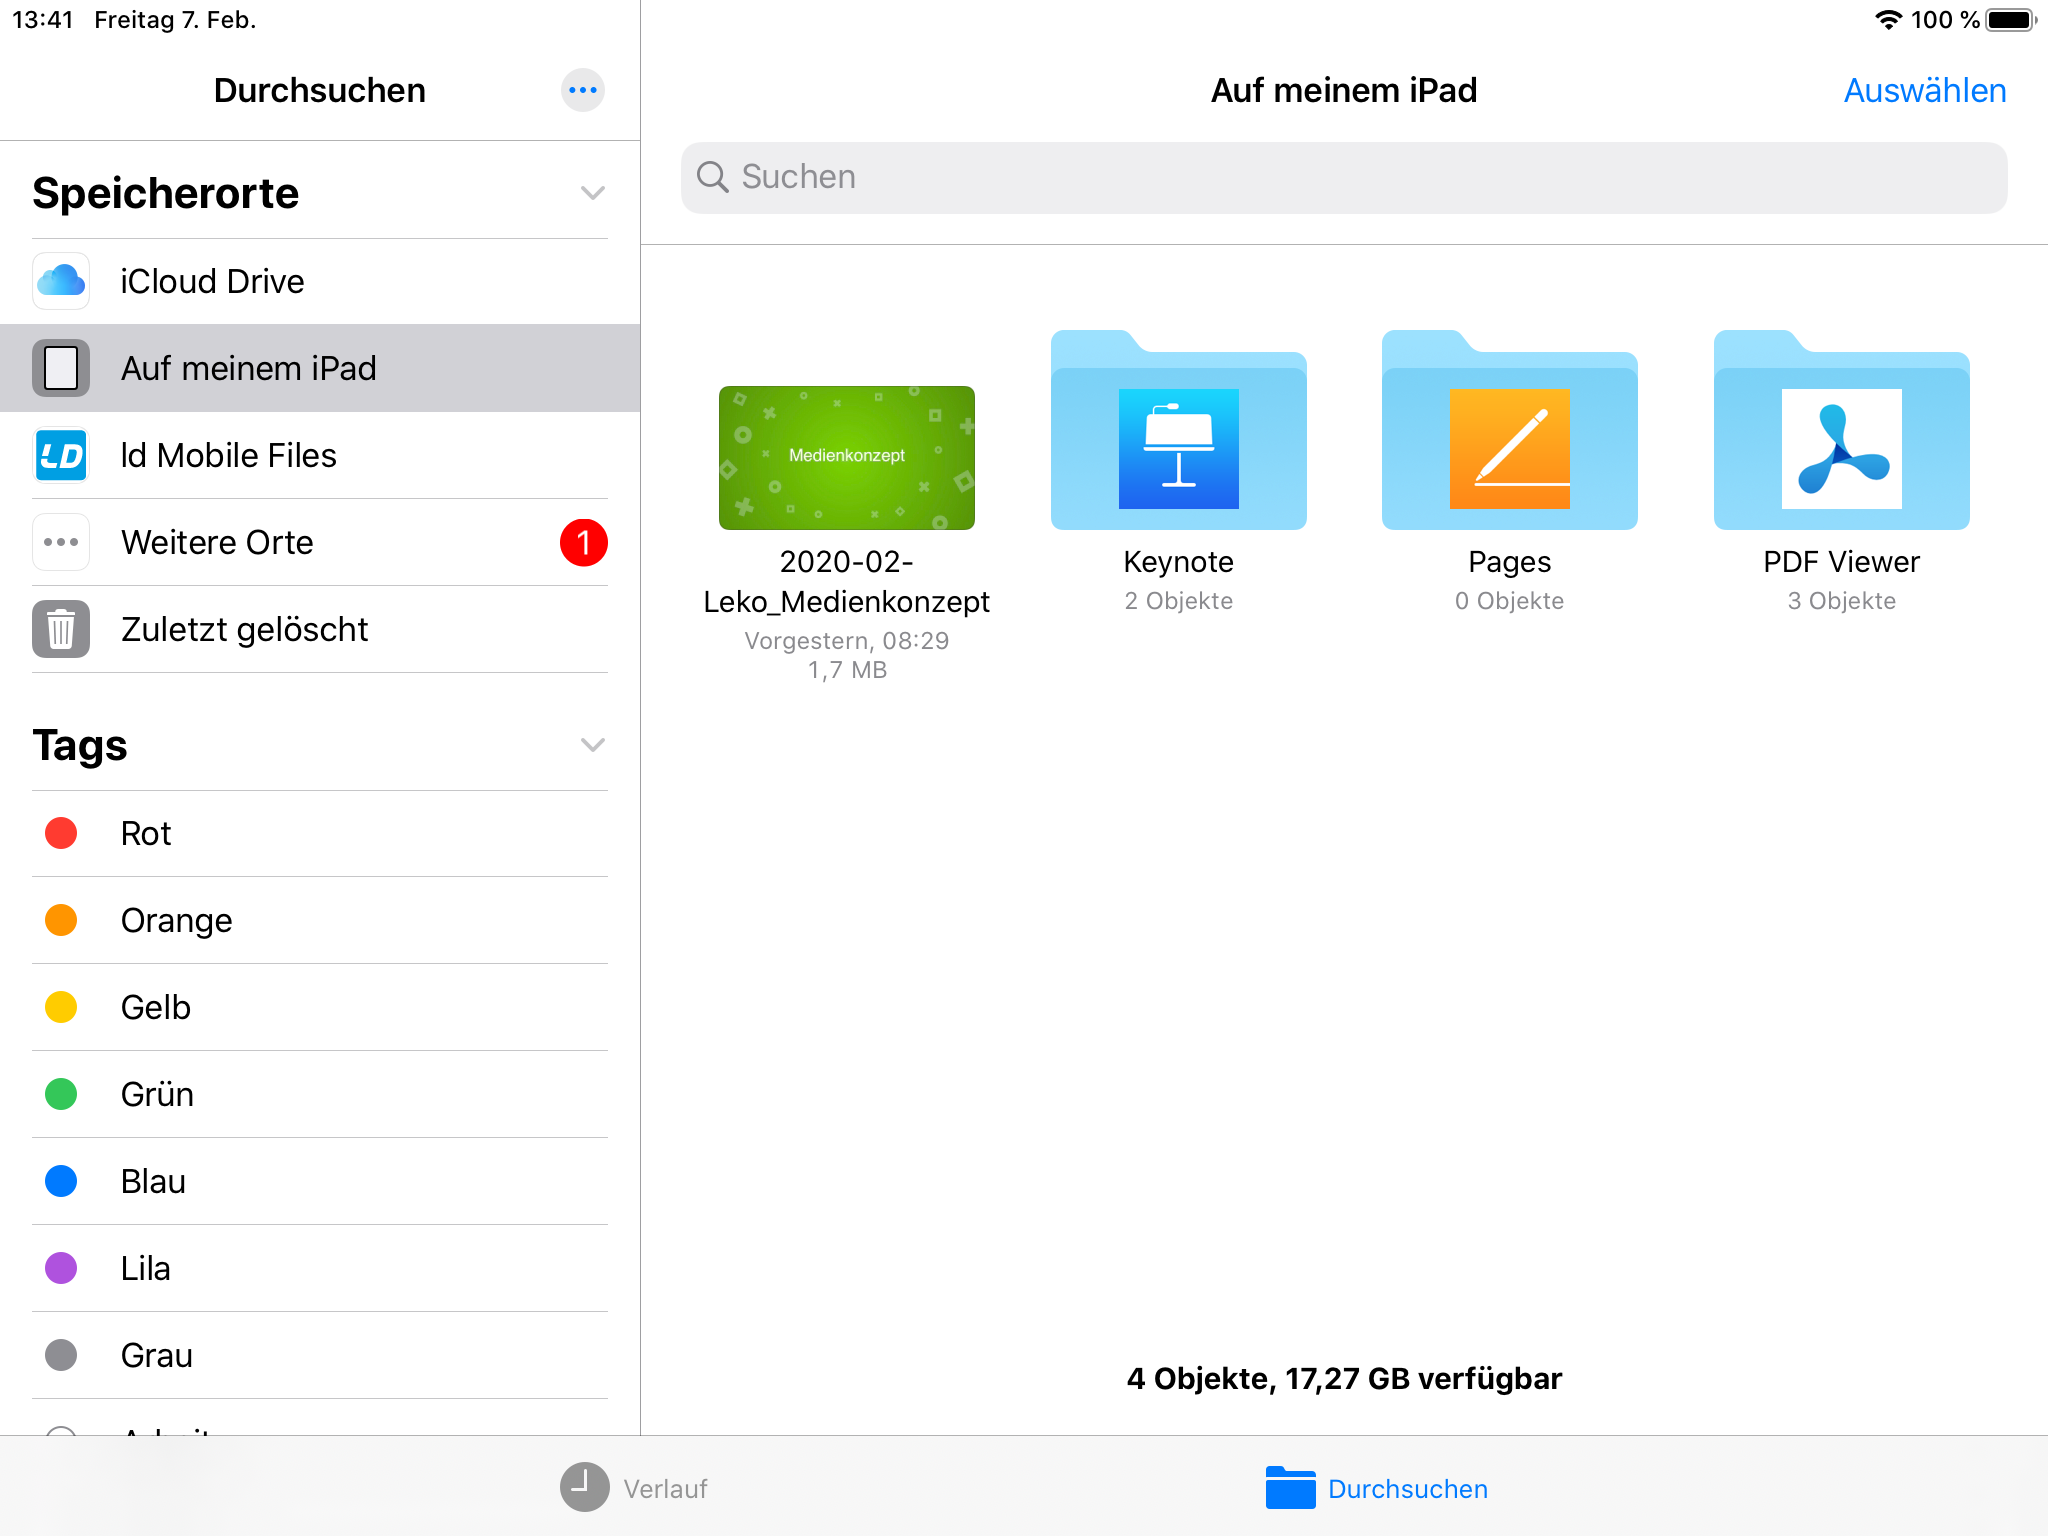
Task: Click 'Vorgestern, 08:29' date text
Action: click(846, 640)
